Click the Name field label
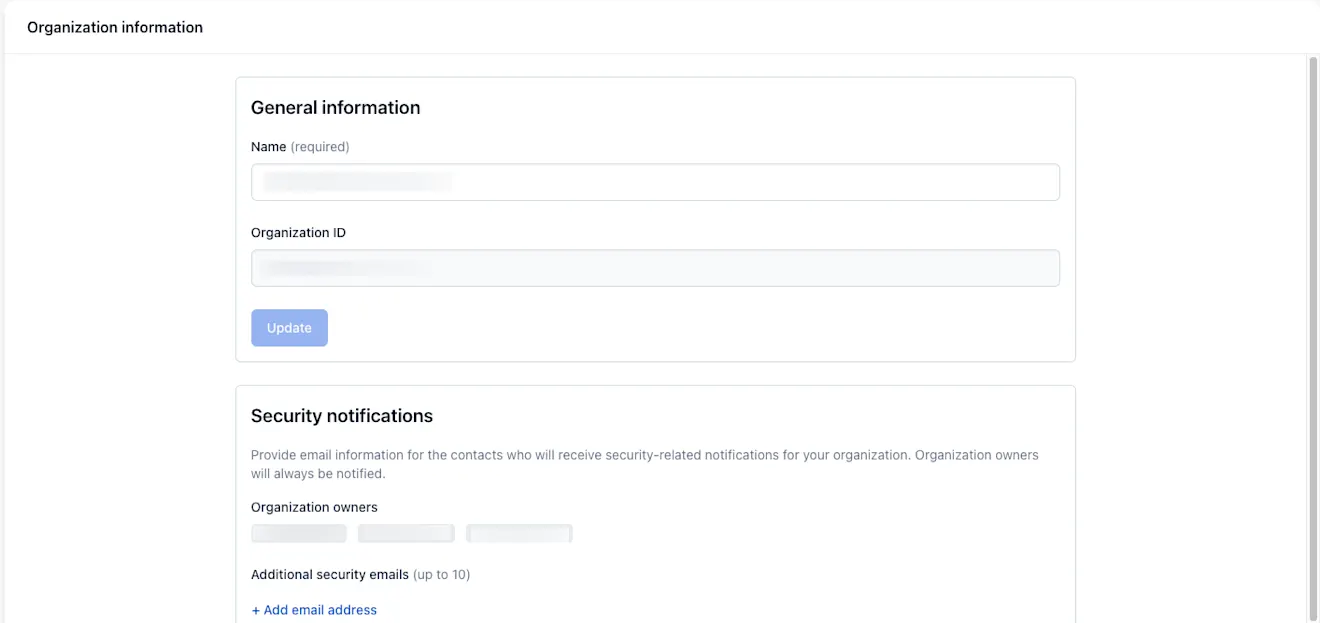 [x=268, y=147]
